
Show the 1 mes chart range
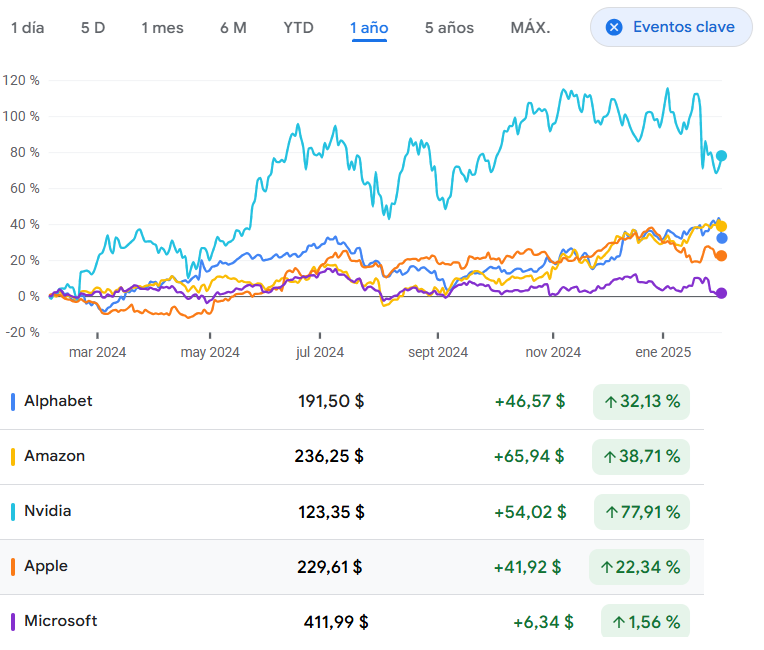pyautogui.click(x=162, y=27)
